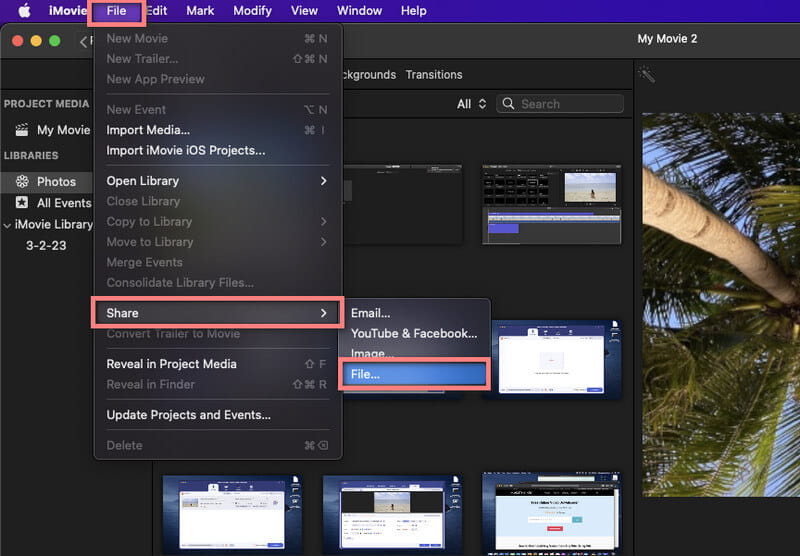Choose Import Media… from File menu
Image resolution: width=800 pixels, height=556 pixels.
217,130
